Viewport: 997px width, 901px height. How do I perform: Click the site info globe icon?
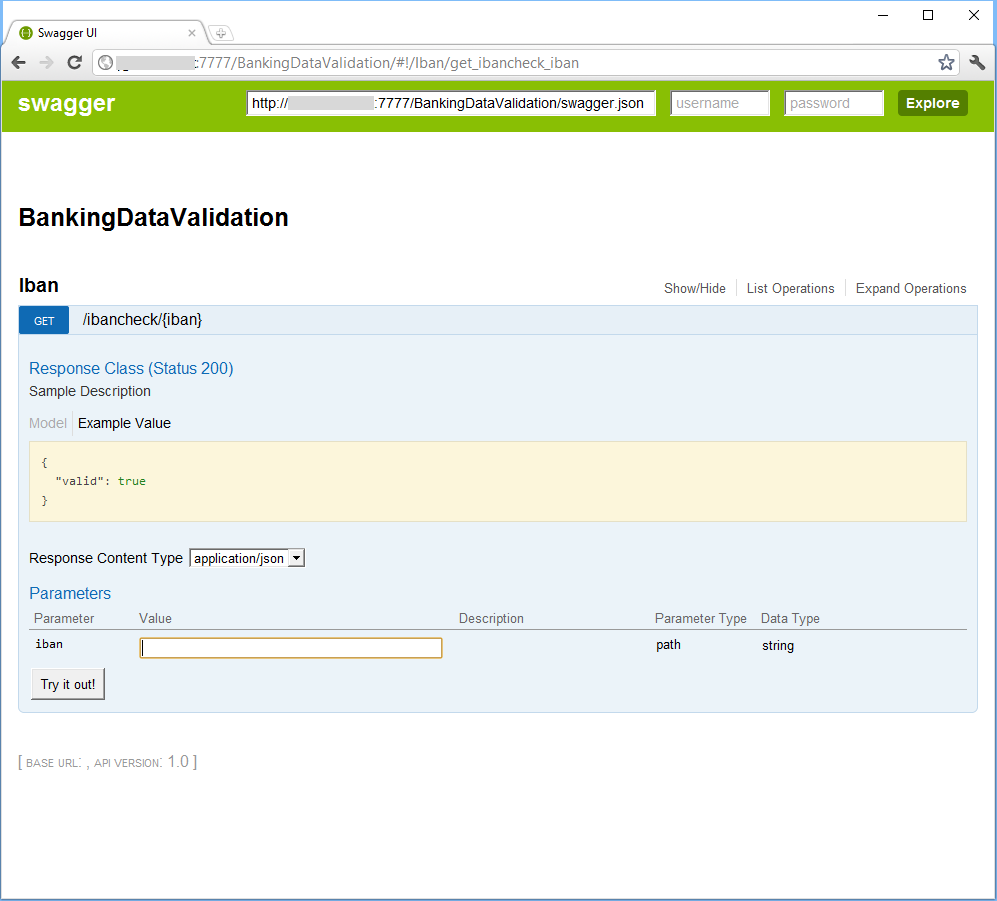point(105,63)
